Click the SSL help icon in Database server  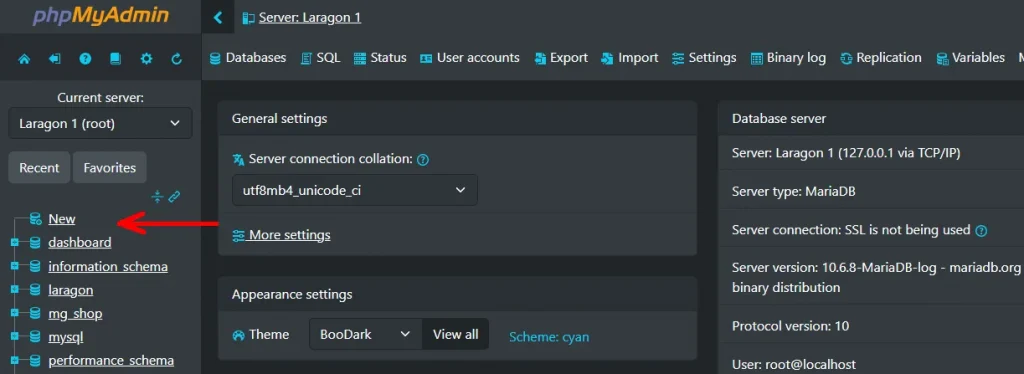981,230
